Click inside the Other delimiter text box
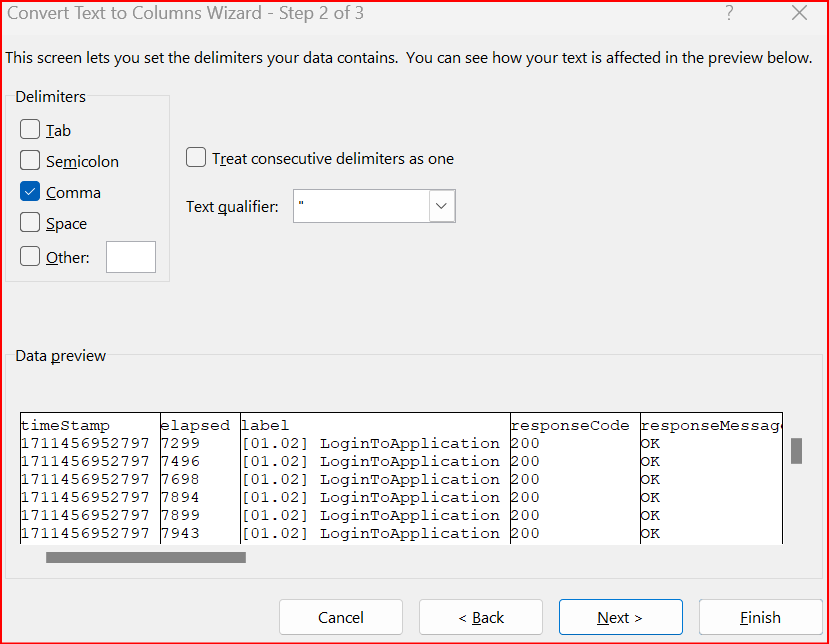Image resolution: width=829 pixels, height=644 pixels. [130, 256]
